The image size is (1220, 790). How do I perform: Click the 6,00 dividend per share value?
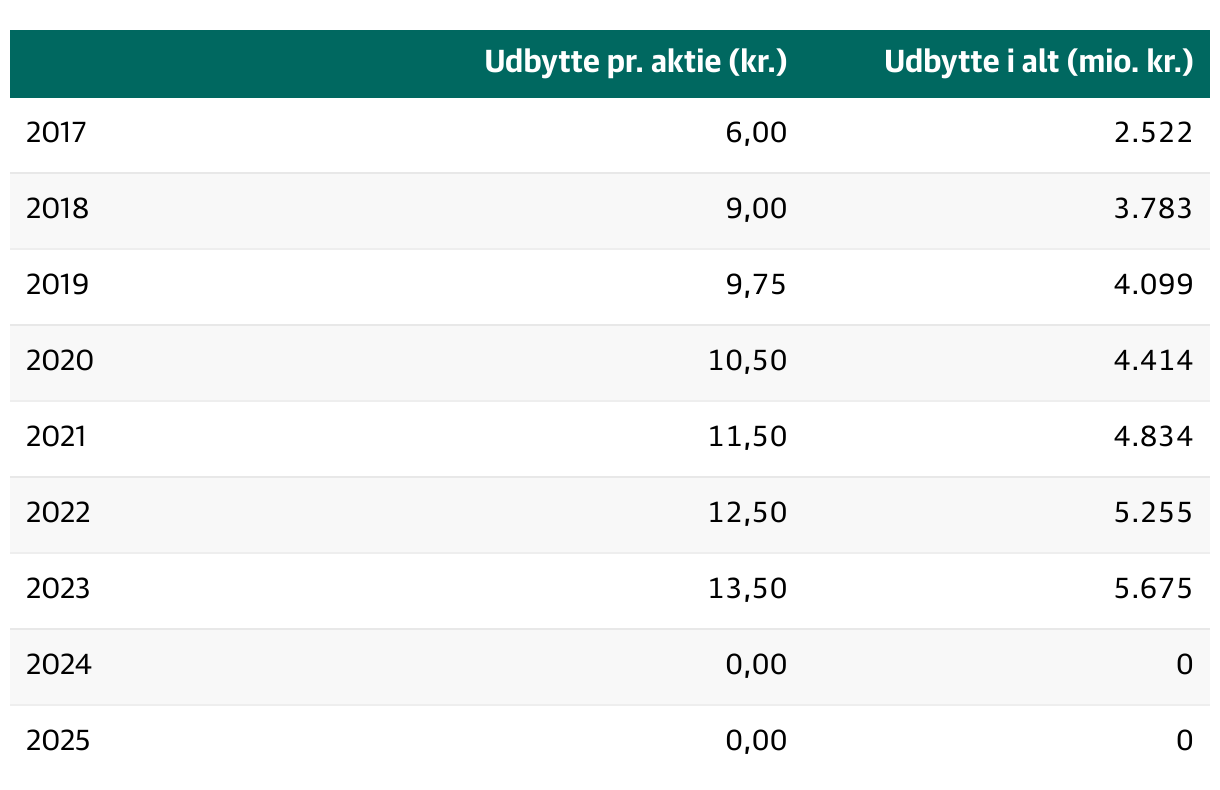tap(755, 133)
